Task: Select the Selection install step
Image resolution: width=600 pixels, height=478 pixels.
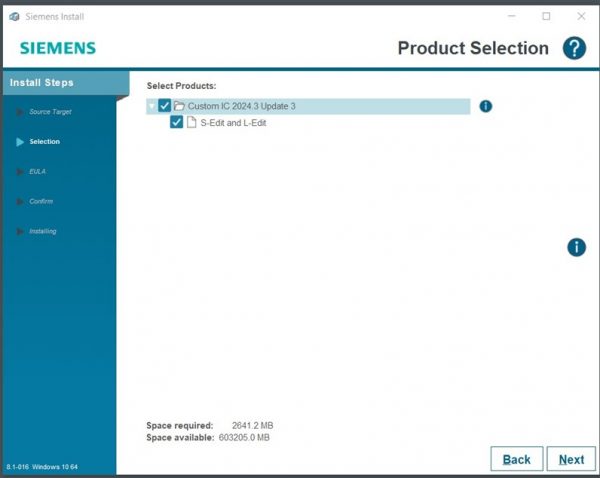Action: tap(44, 142)
